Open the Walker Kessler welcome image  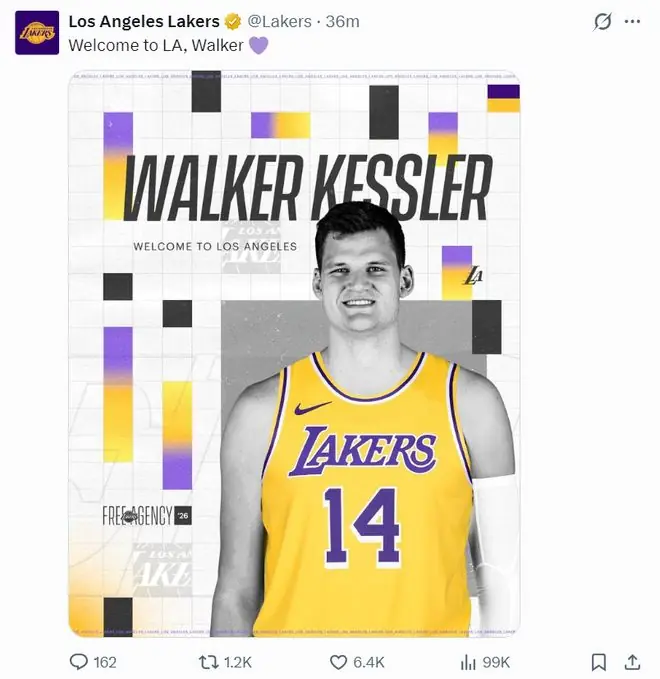pyautogui.click(x=294, y=353)
